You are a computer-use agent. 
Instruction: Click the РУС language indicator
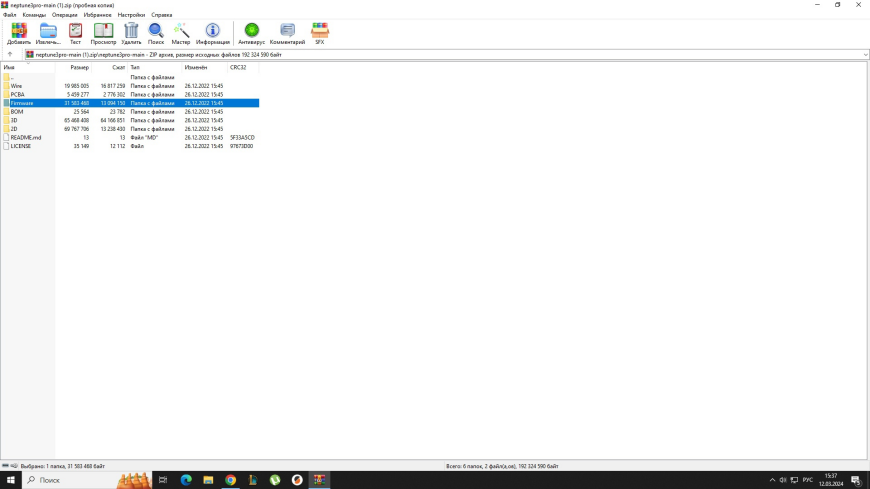tap(808, 480)
